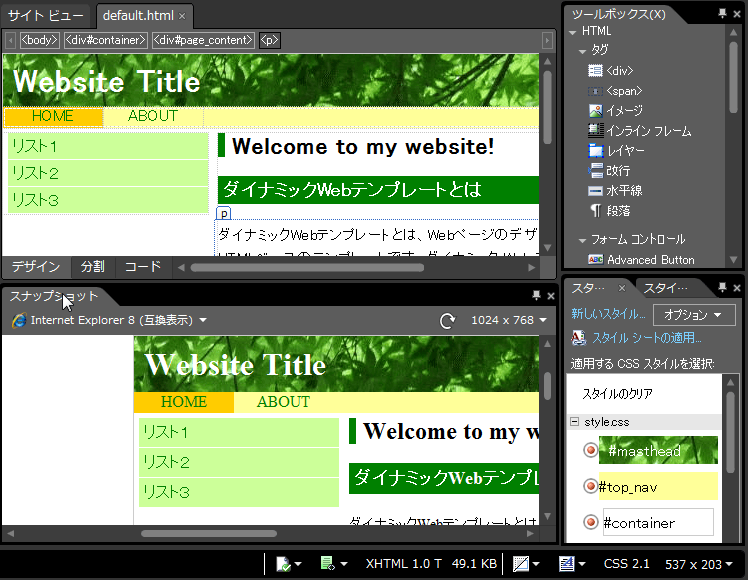
Task: Click the XHTML 1.0 T status entry
Action: click(x=404, y=564)
